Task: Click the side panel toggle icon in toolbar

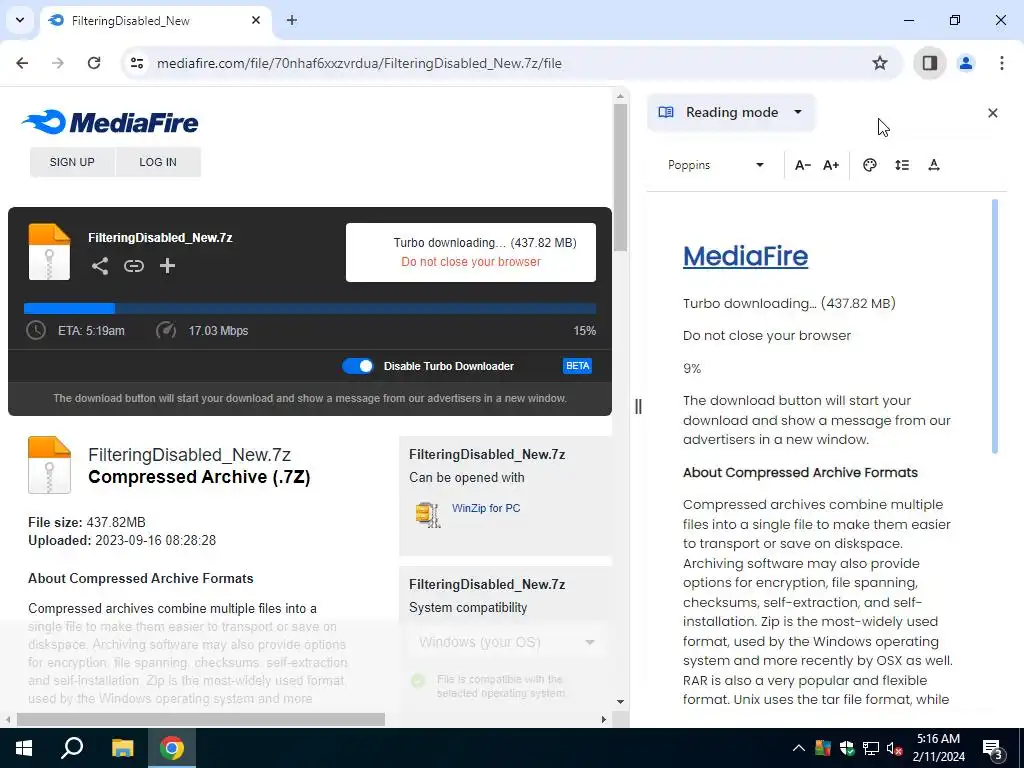Action: (930, 63)
